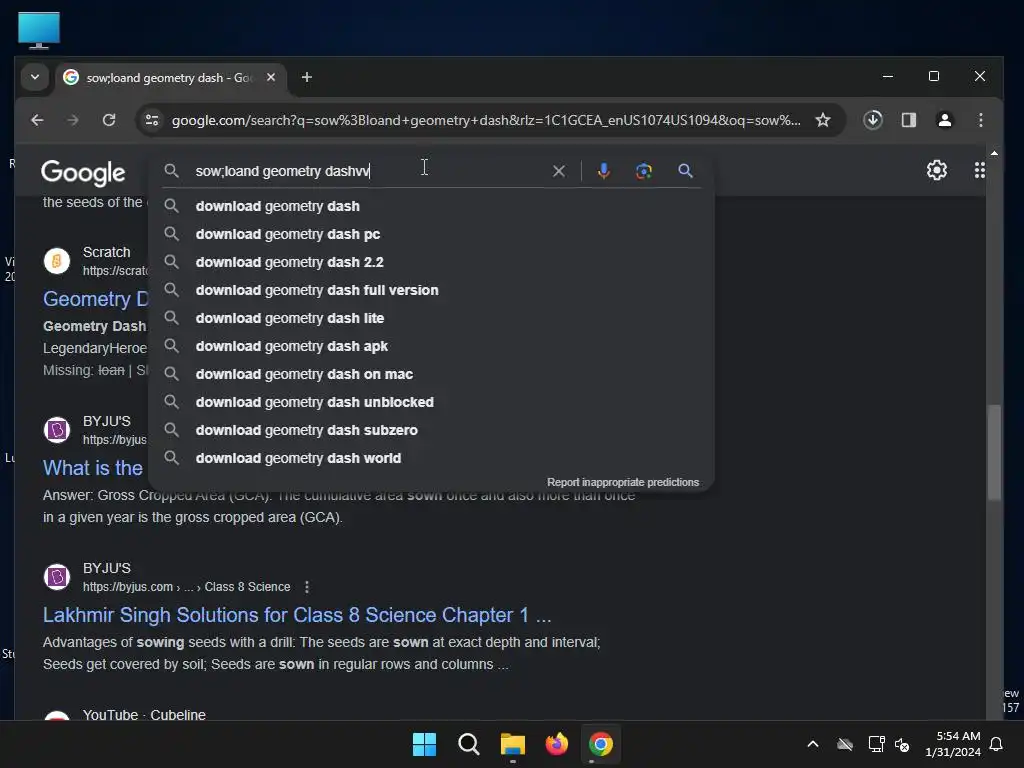Open a new tab with plus button
The width and height of the screenshot is (1024, 768).
pyautogui.click(x=306, y=77)
